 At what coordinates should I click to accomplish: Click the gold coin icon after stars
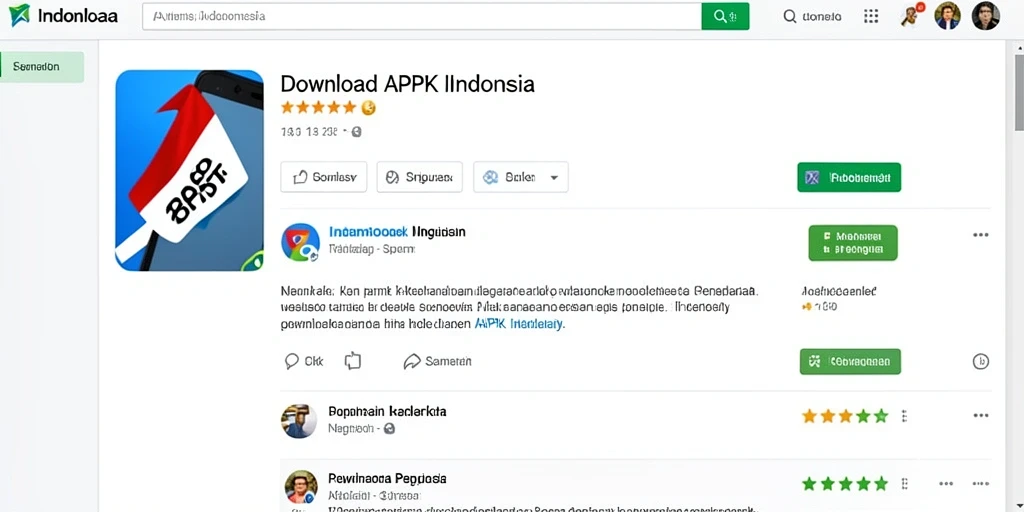368,108
